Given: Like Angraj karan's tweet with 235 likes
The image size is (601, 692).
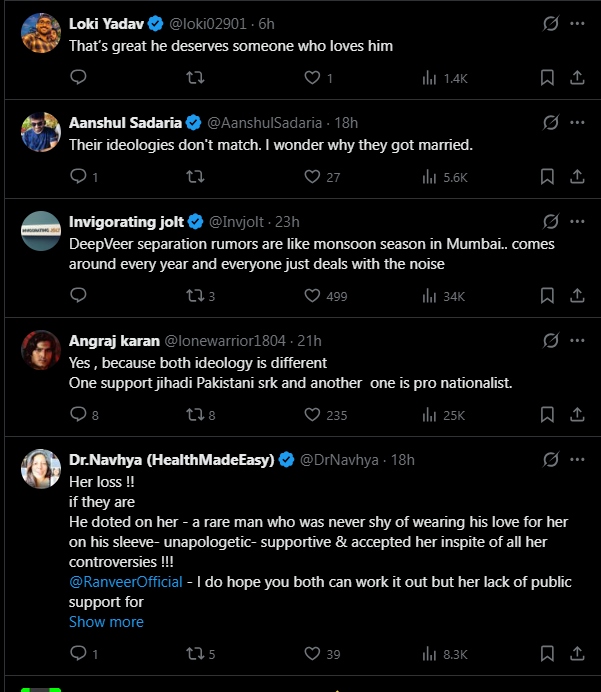Looking at the screenshot, I should pyautogui.click(x=312, y=414).
